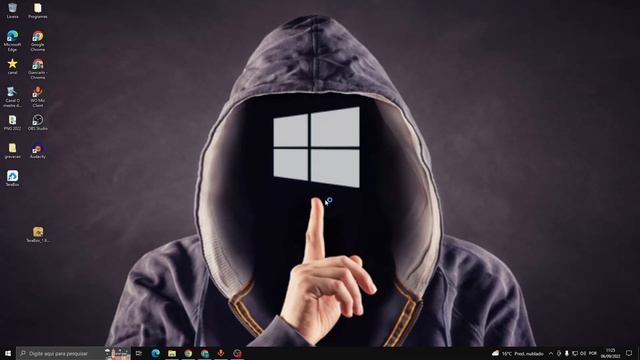
Task: Select the WO Mic Client shortcut
Action: point(38,97)
